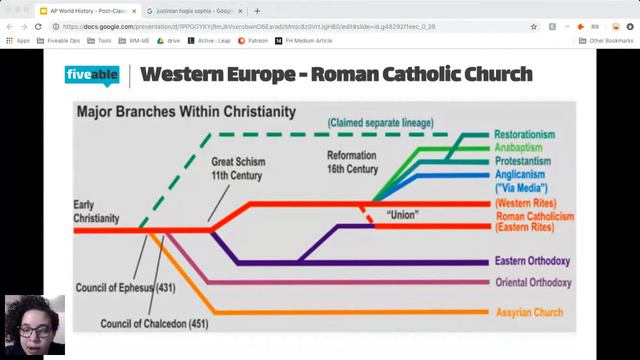Open the new tab plus button
640x360 pixels.
pos(257,11)
